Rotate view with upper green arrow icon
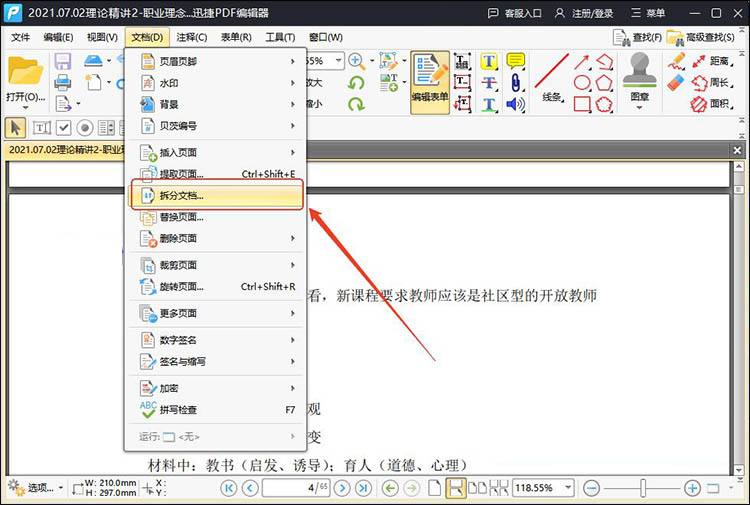 pos(356,83)
